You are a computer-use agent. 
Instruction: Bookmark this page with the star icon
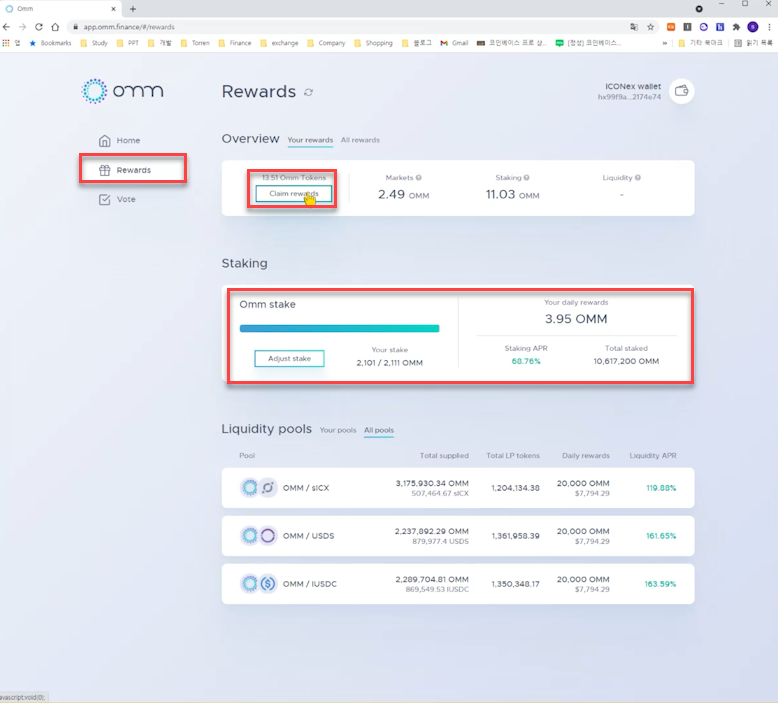click(650, 27)
